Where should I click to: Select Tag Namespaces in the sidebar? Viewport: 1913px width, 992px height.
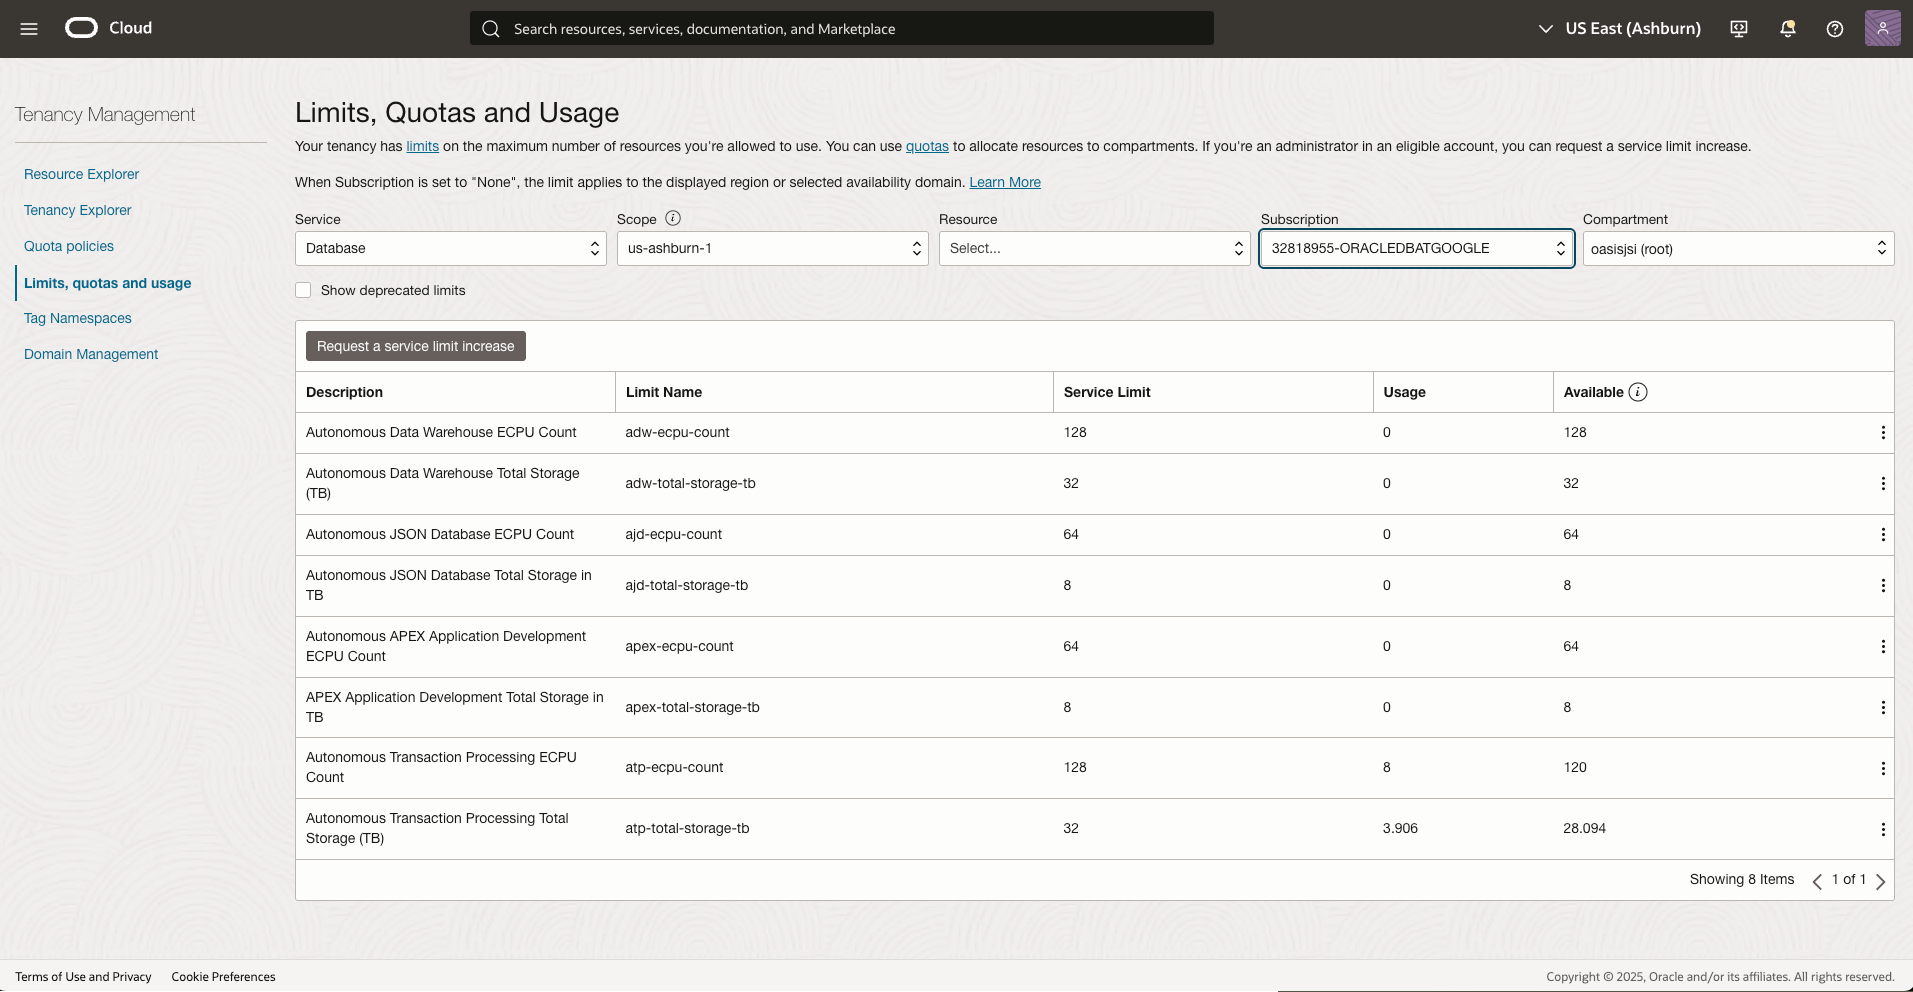tap(77, 318)
